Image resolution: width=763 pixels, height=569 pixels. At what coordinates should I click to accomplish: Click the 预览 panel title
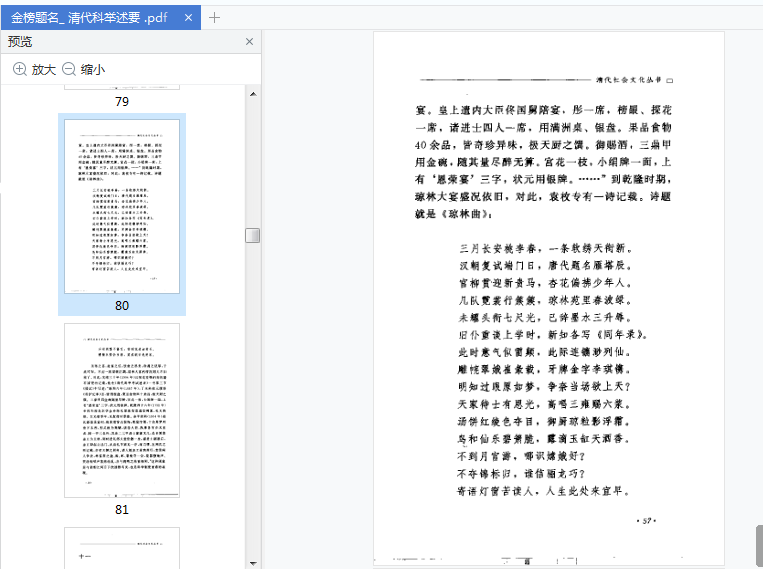pyautogui.click(x=20, y=42)
